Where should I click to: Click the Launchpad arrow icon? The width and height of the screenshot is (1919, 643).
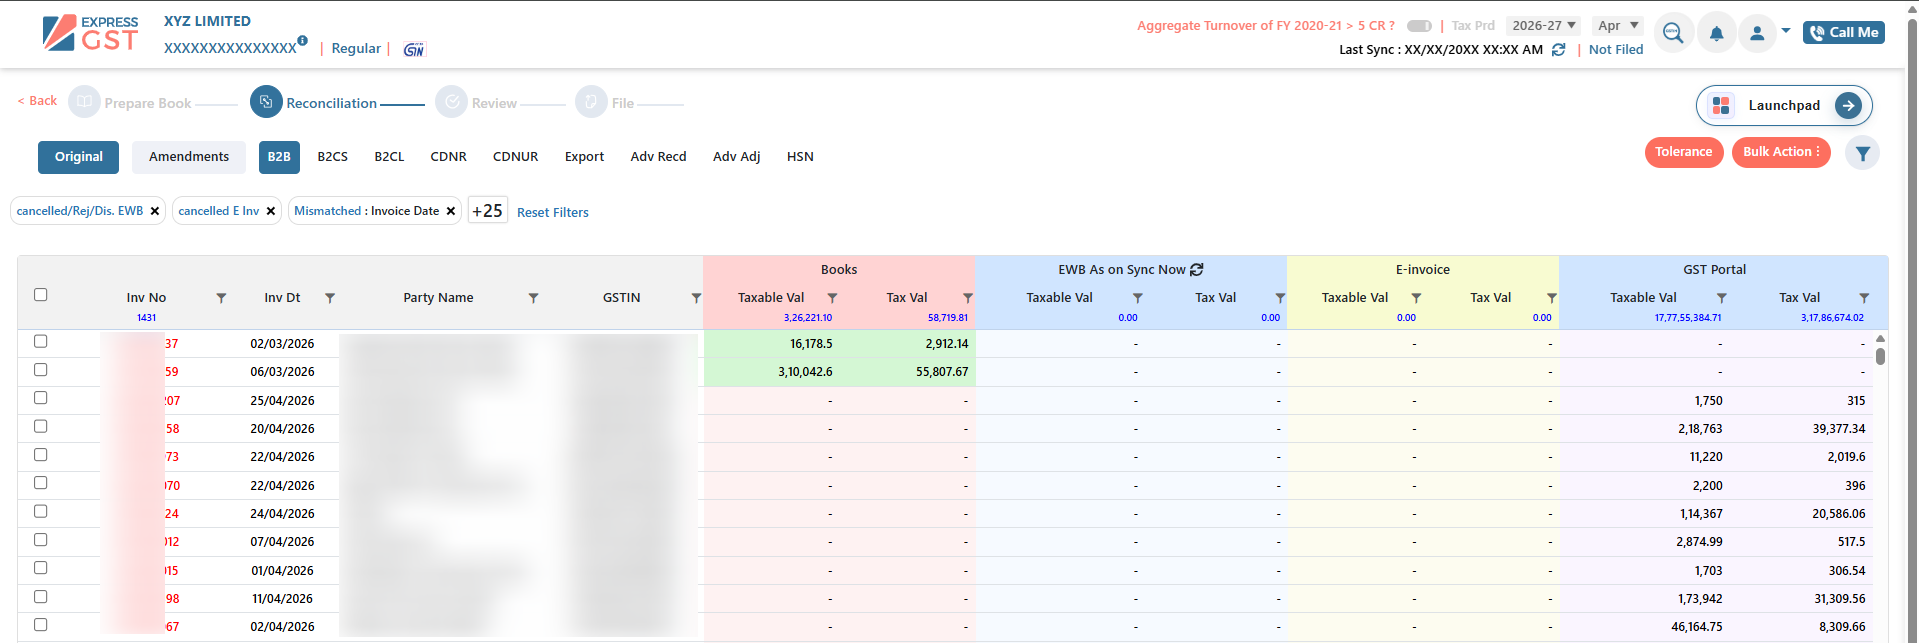pos(1848,105)
